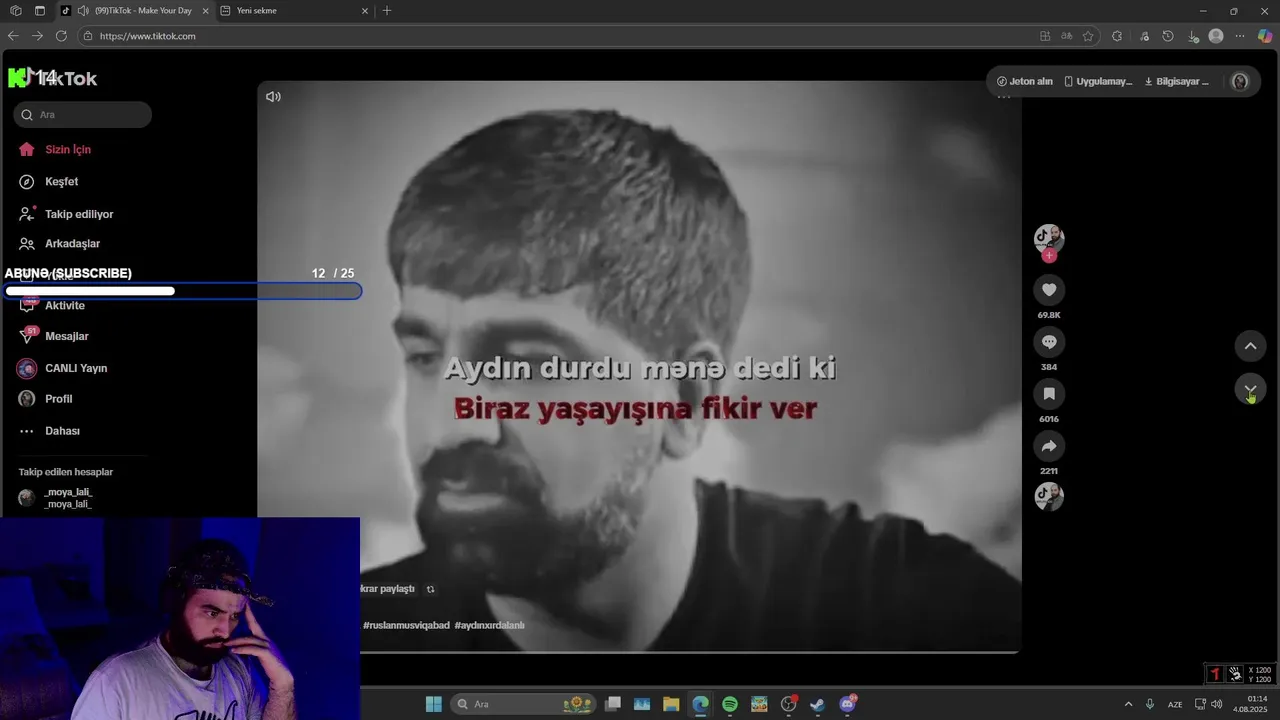Open the Edge profile icon
The height and width of the screenshot is (720, 1280).
pyautogui.click(x=1216, y=36)
